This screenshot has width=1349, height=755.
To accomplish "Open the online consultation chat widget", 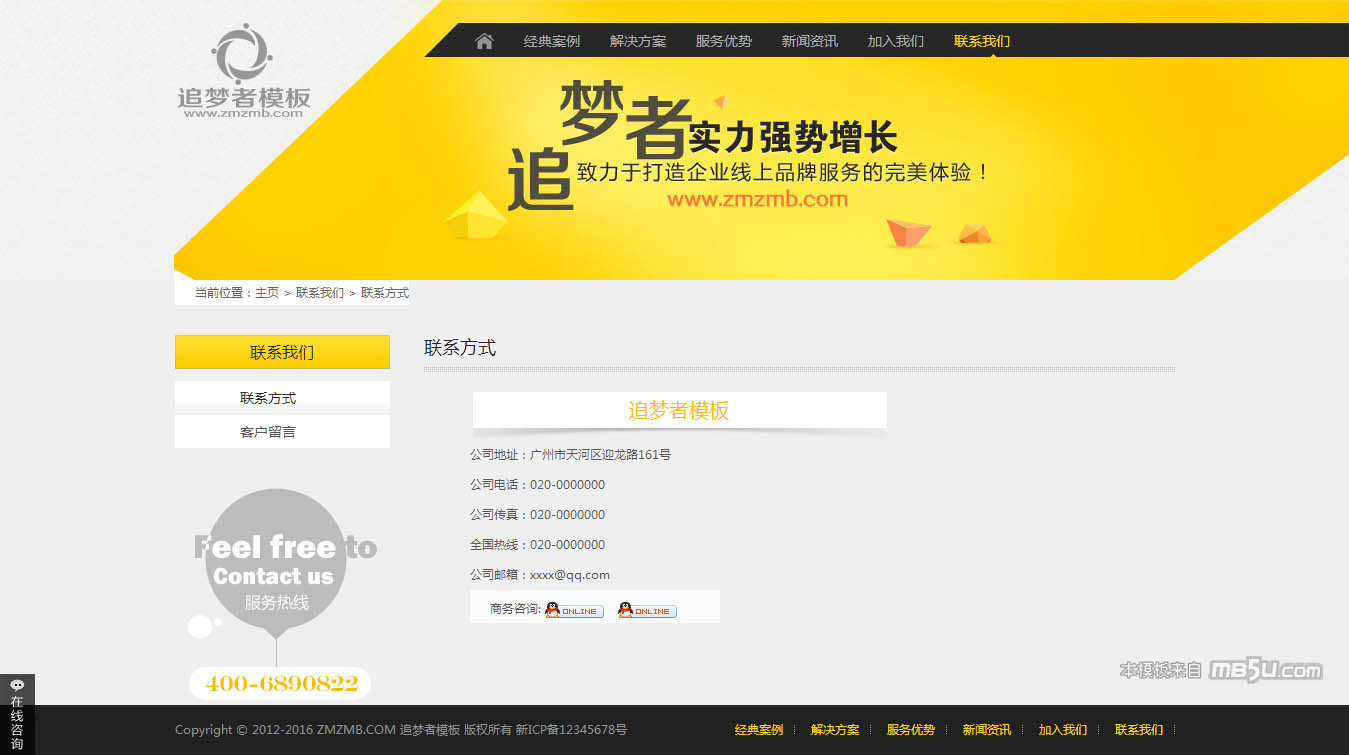I will tap(17, 714).
